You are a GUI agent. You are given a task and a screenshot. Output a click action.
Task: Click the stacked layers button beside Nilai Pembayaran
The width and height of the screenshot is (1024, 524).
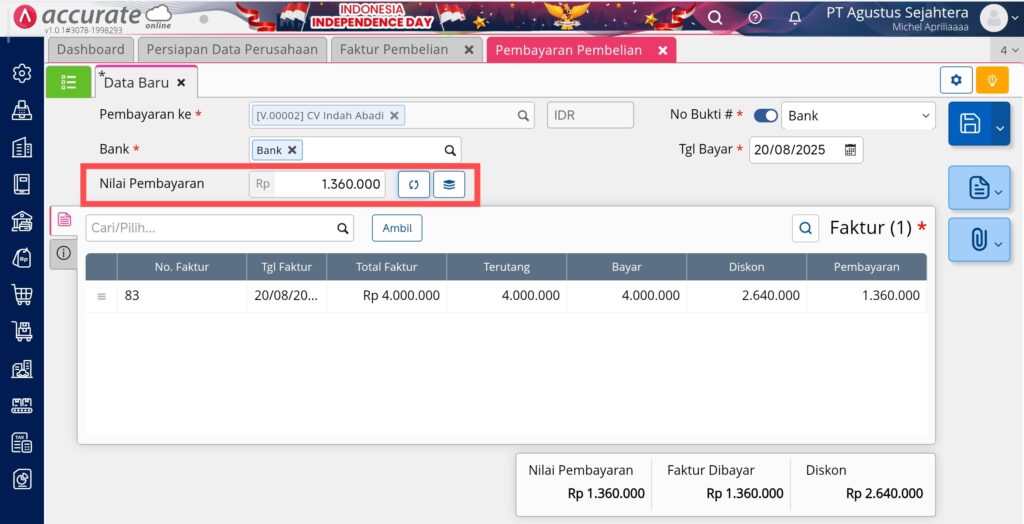pyautogui.click(x=449, y=185)
